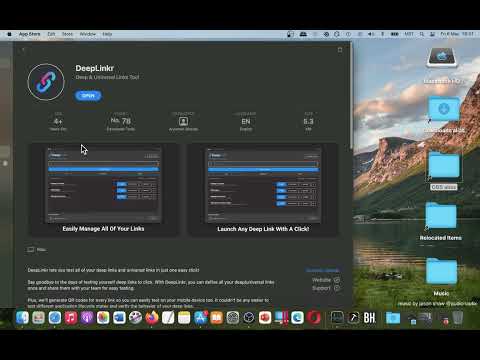Open Music from the Dock
Image resolution: width=480 pixels, height=360 pixels.
[x=71, y=318]
